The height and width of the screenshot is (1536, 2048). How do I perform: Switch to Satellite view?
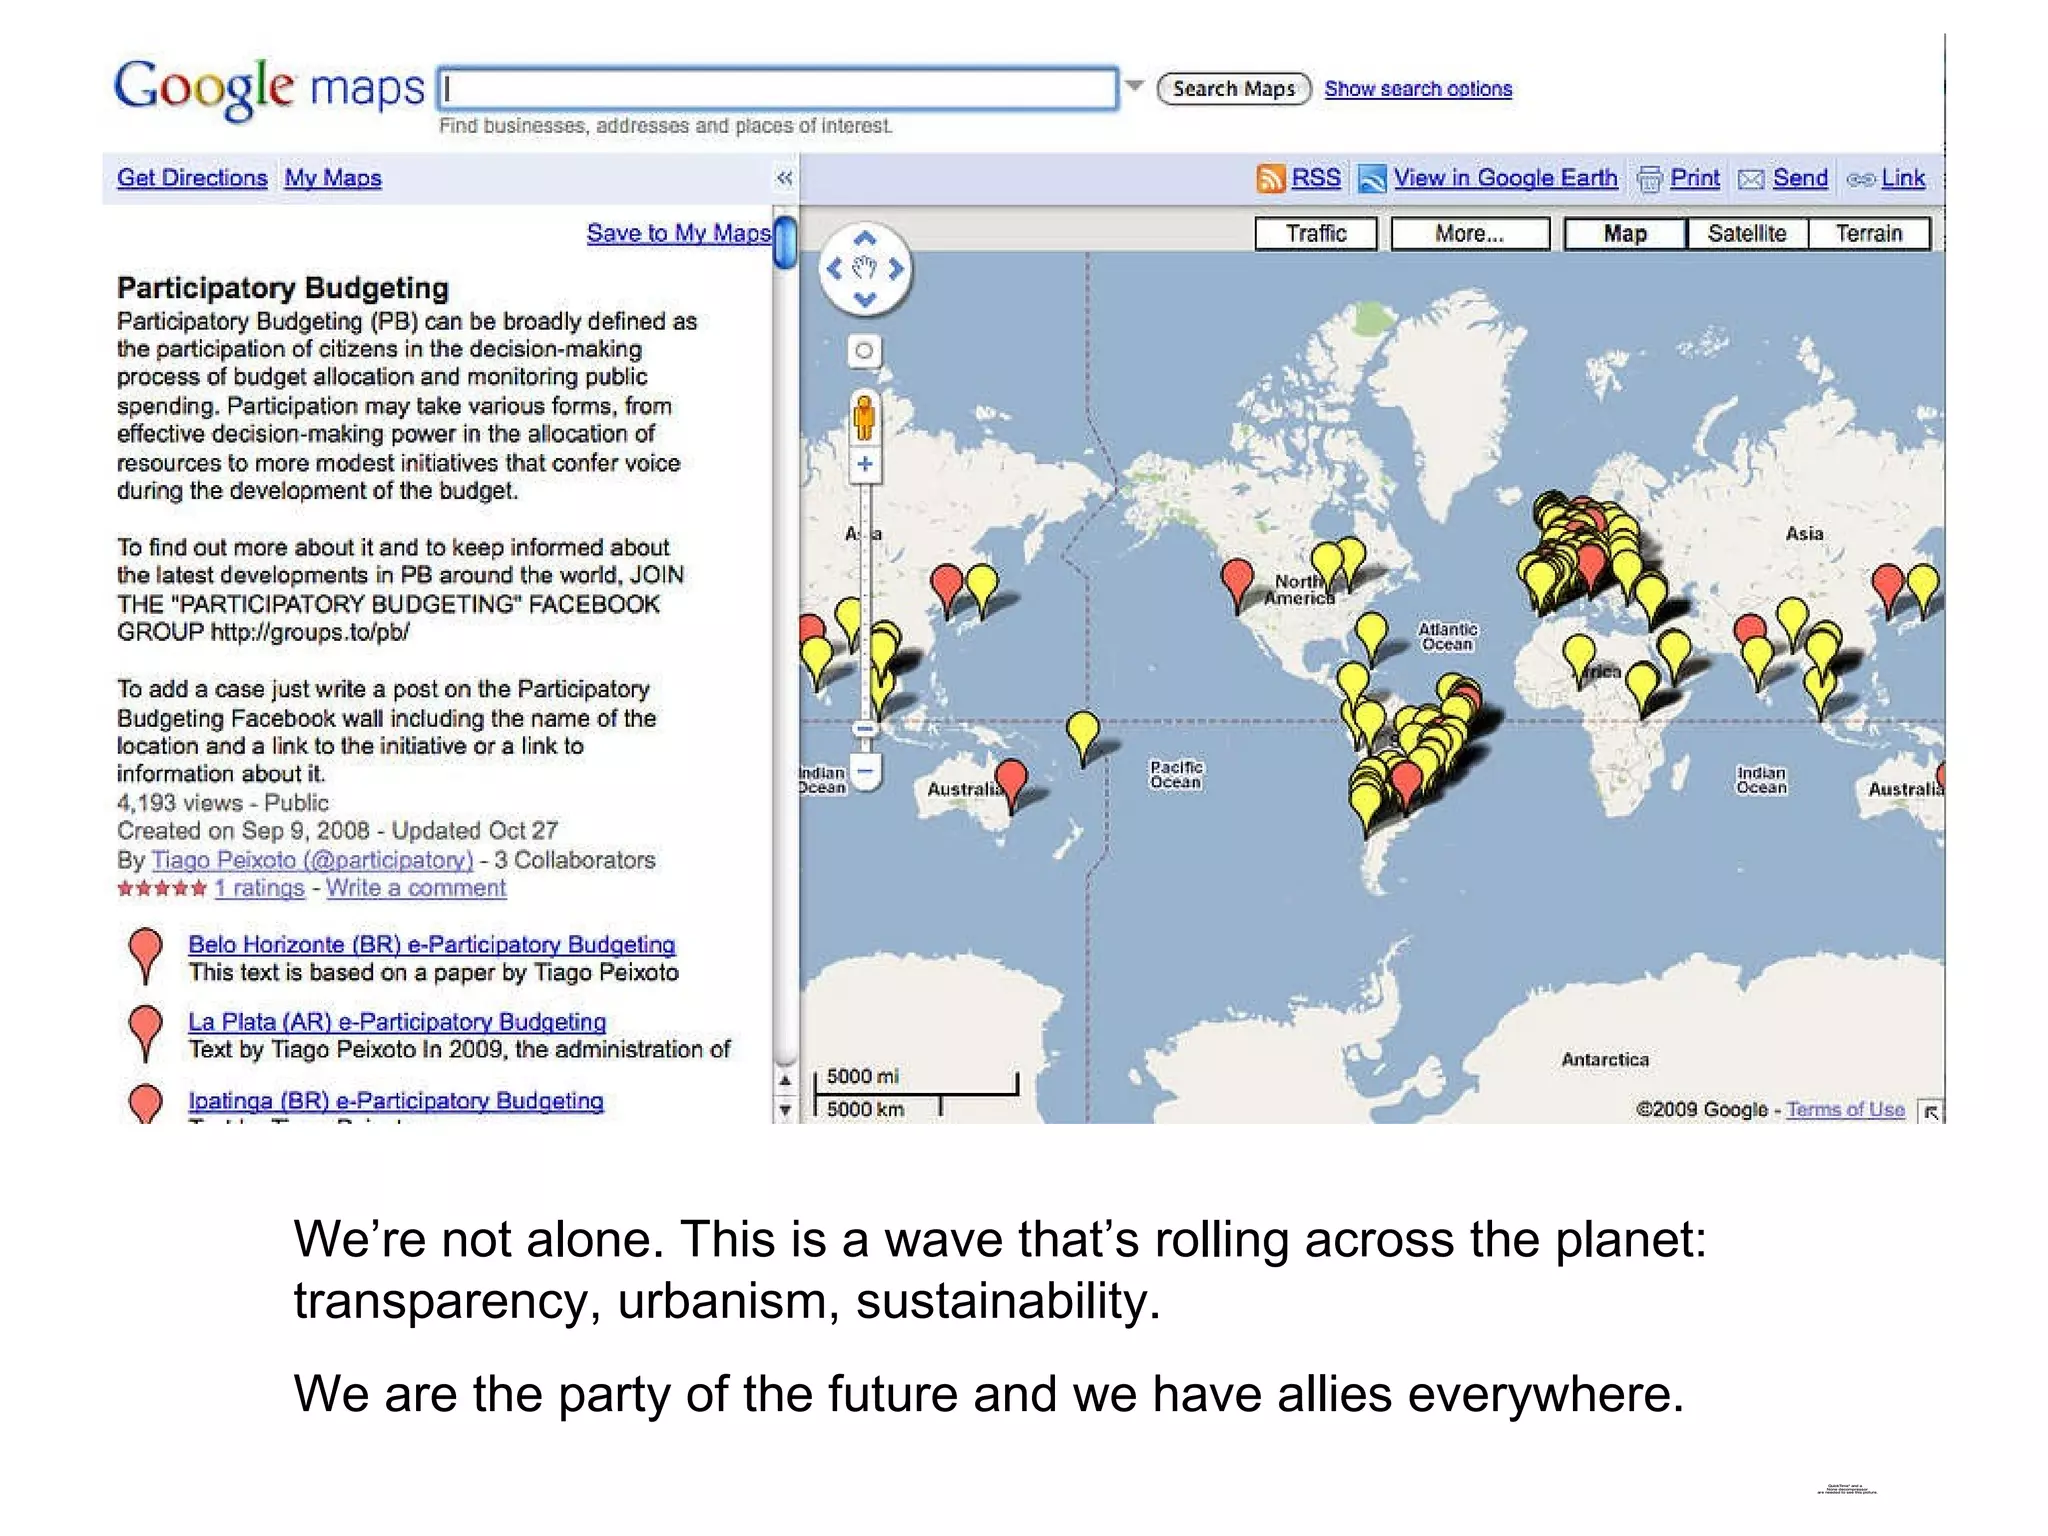click(x=1747, y=233)
